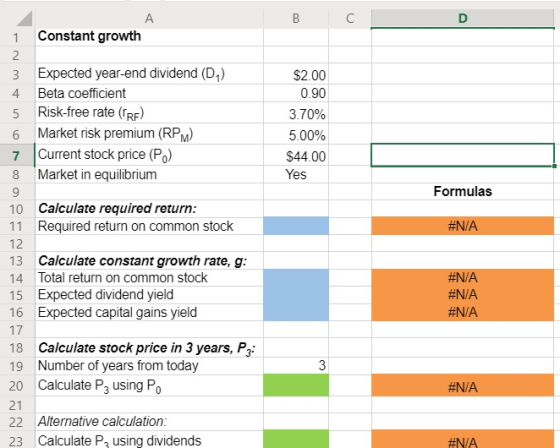This screenshot has height=448, width=560.
Task: Click the select-all corner triangle
Action: pos(24,19)
